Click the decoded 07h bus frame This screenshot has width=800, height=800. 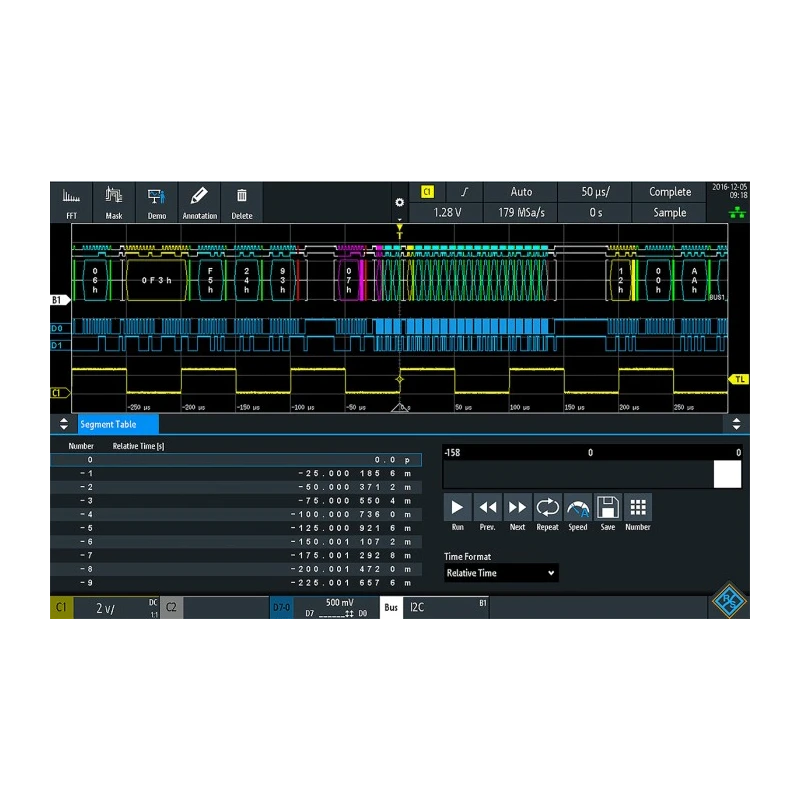(349, 280)
